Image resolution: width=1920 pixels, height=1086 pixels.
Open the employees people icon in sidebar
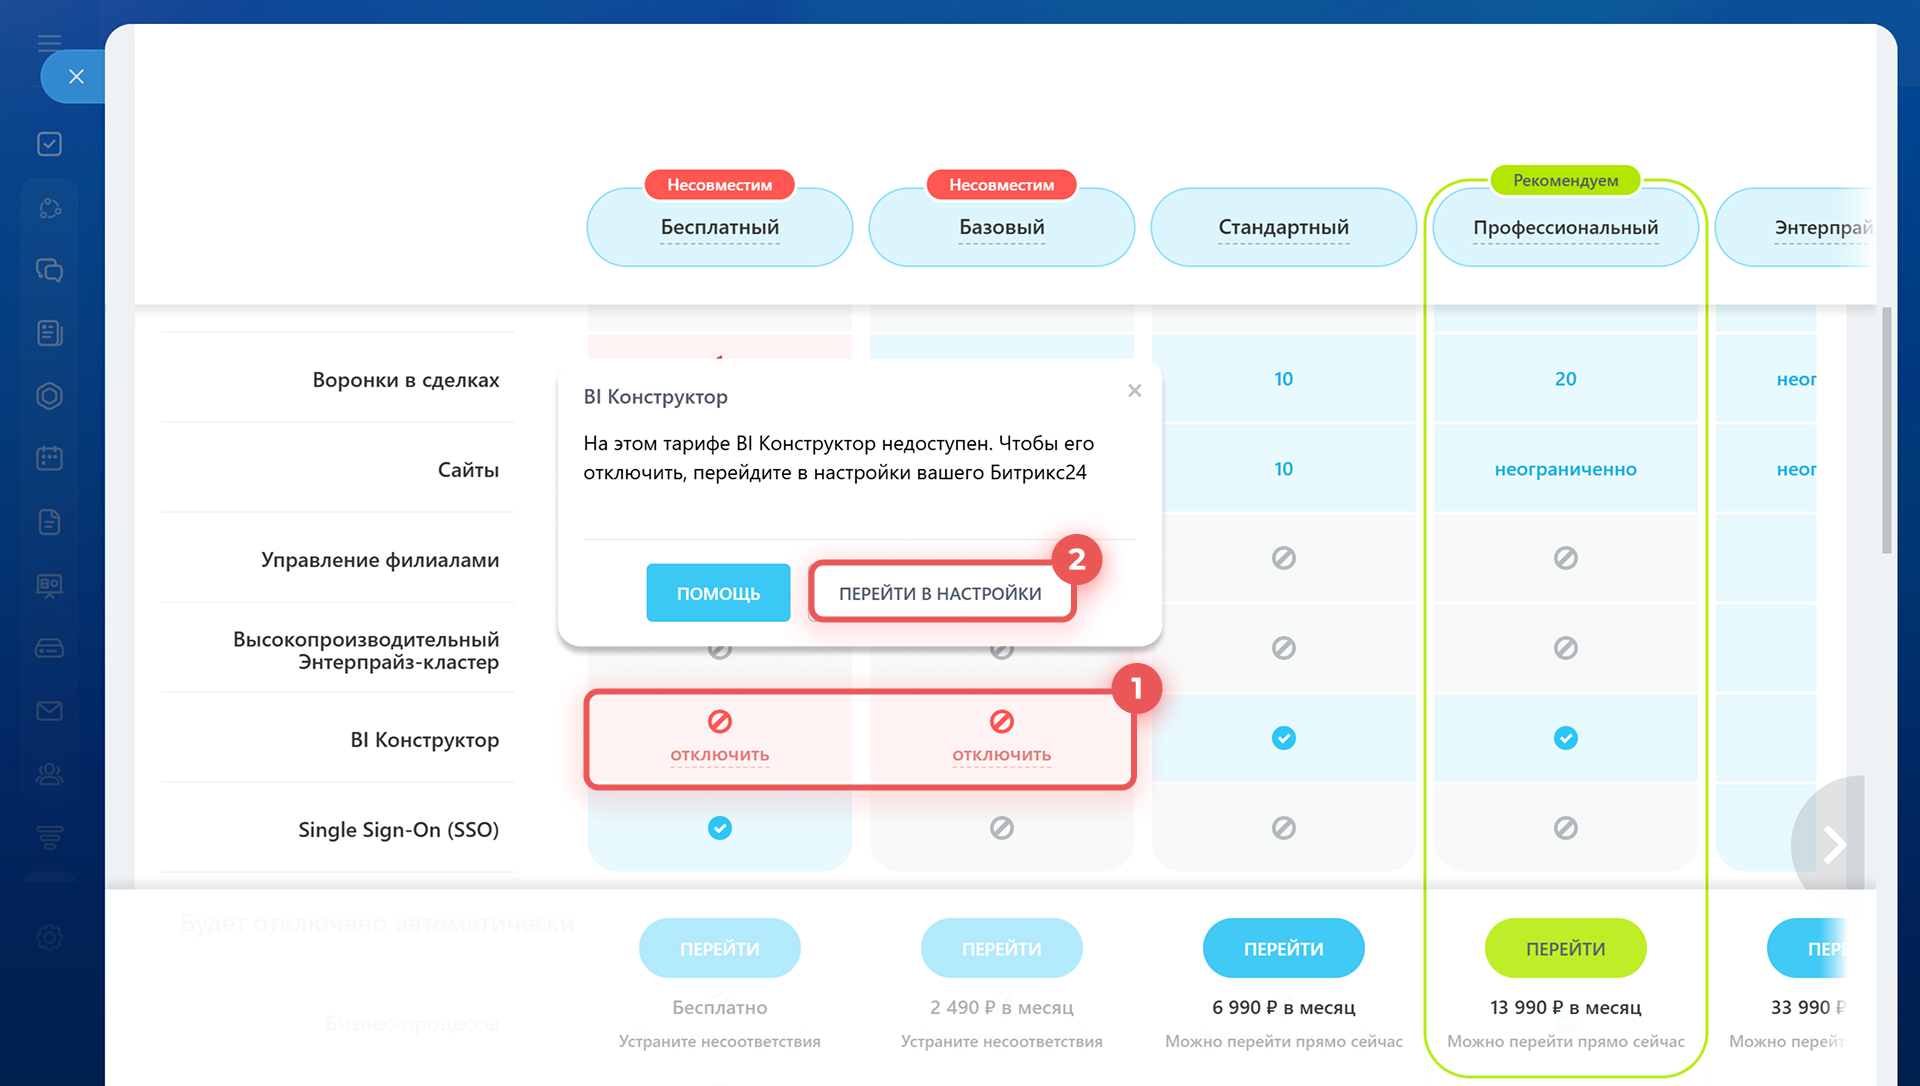tap(49, 774)
